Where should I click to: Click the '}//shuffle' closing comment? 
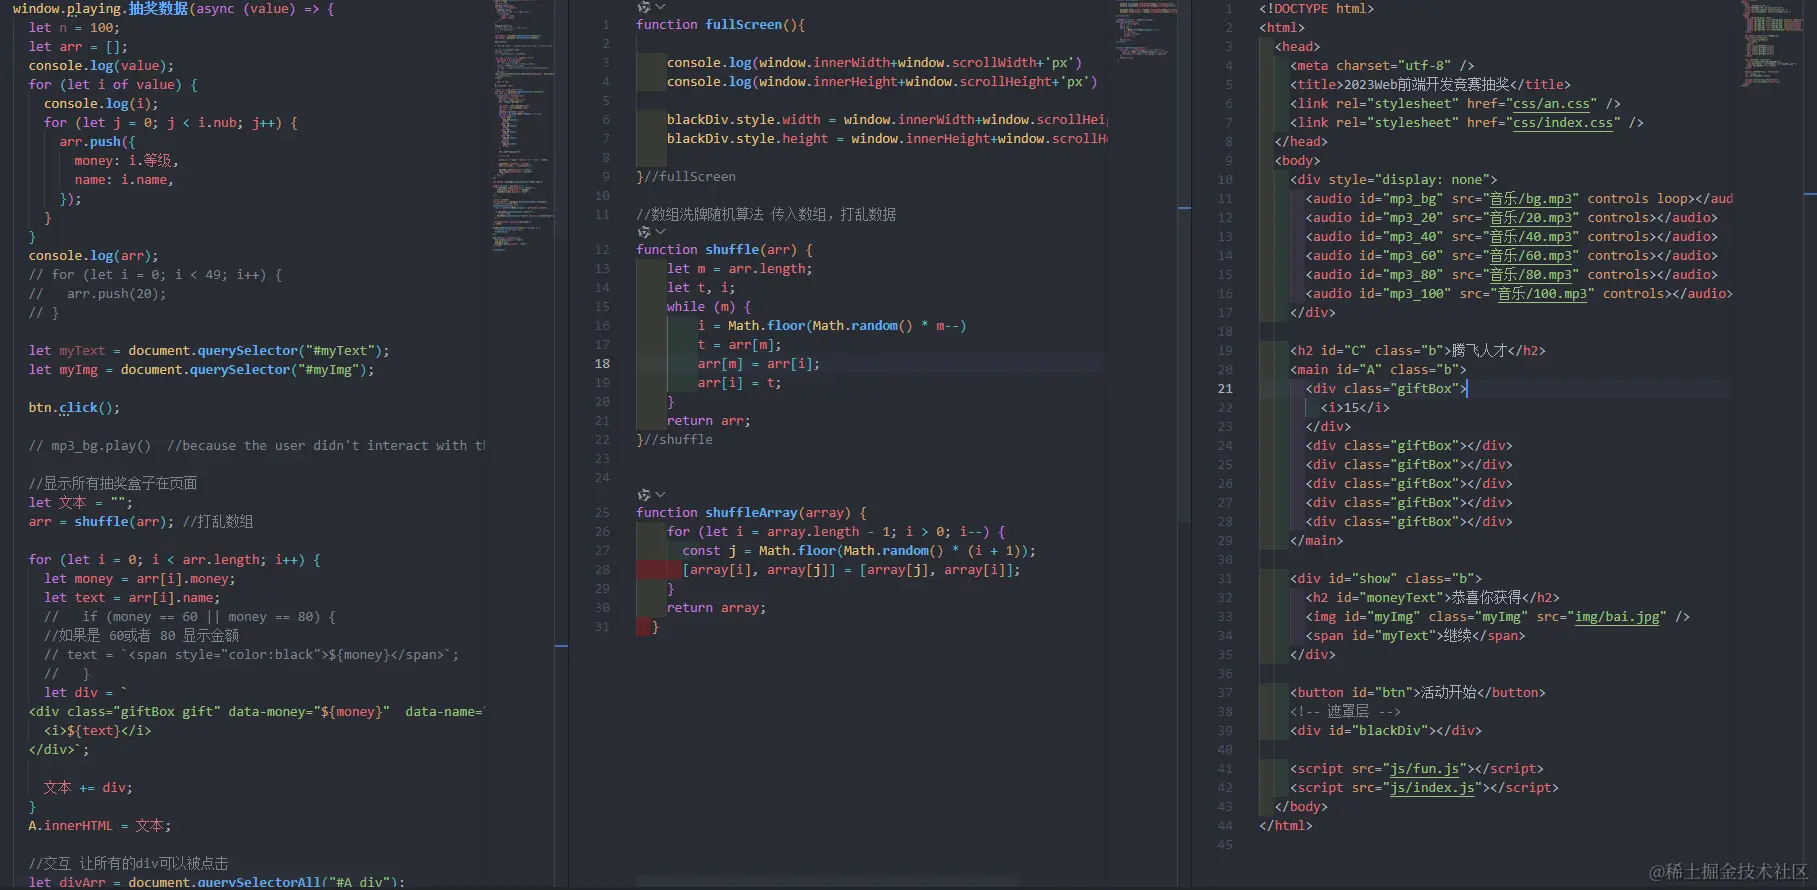tap(675, 440)
